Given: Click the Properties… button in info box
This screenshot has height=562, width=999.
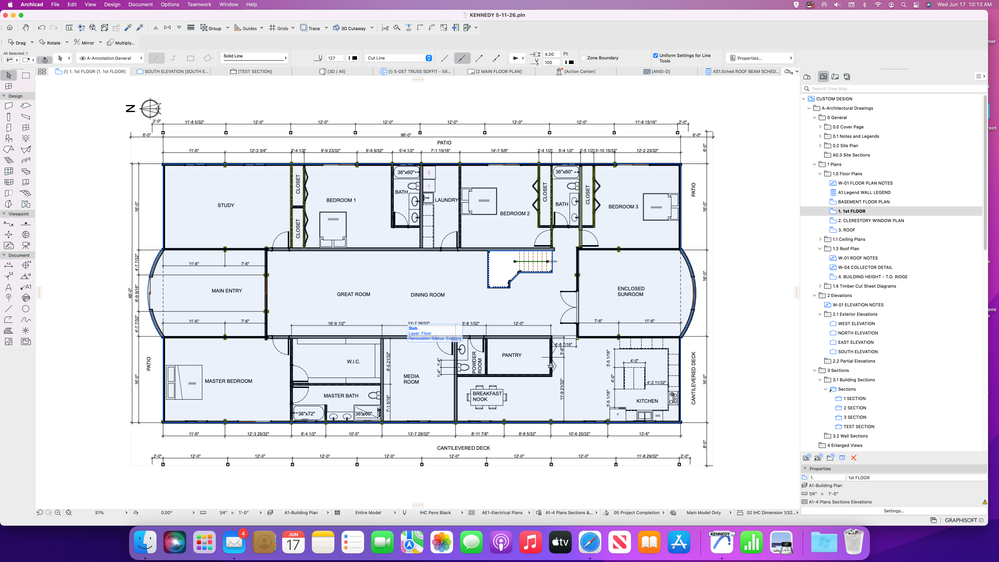Looking at the screenshot, I should pyautogui.click(x=760, y=58).
